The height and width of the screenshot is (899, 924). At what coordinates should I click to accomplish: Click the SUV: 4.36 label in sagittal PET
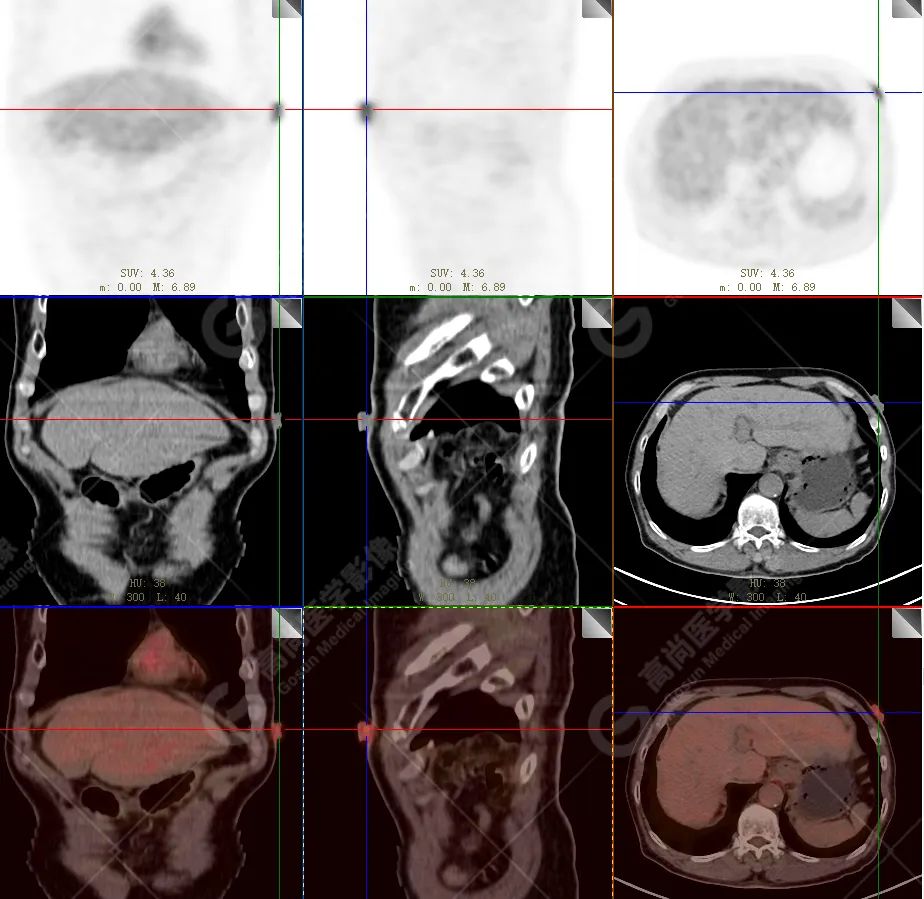click(458, 273)
